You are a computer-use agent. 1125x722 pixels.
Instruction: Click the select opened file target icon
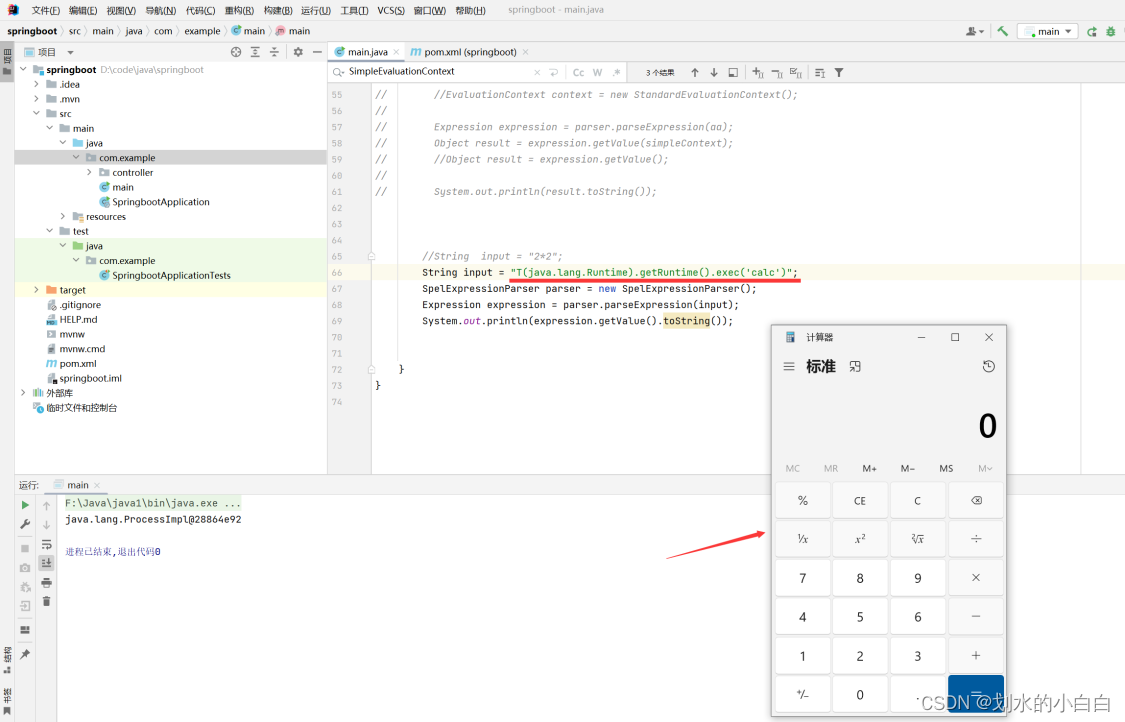(x=236, y=52)
